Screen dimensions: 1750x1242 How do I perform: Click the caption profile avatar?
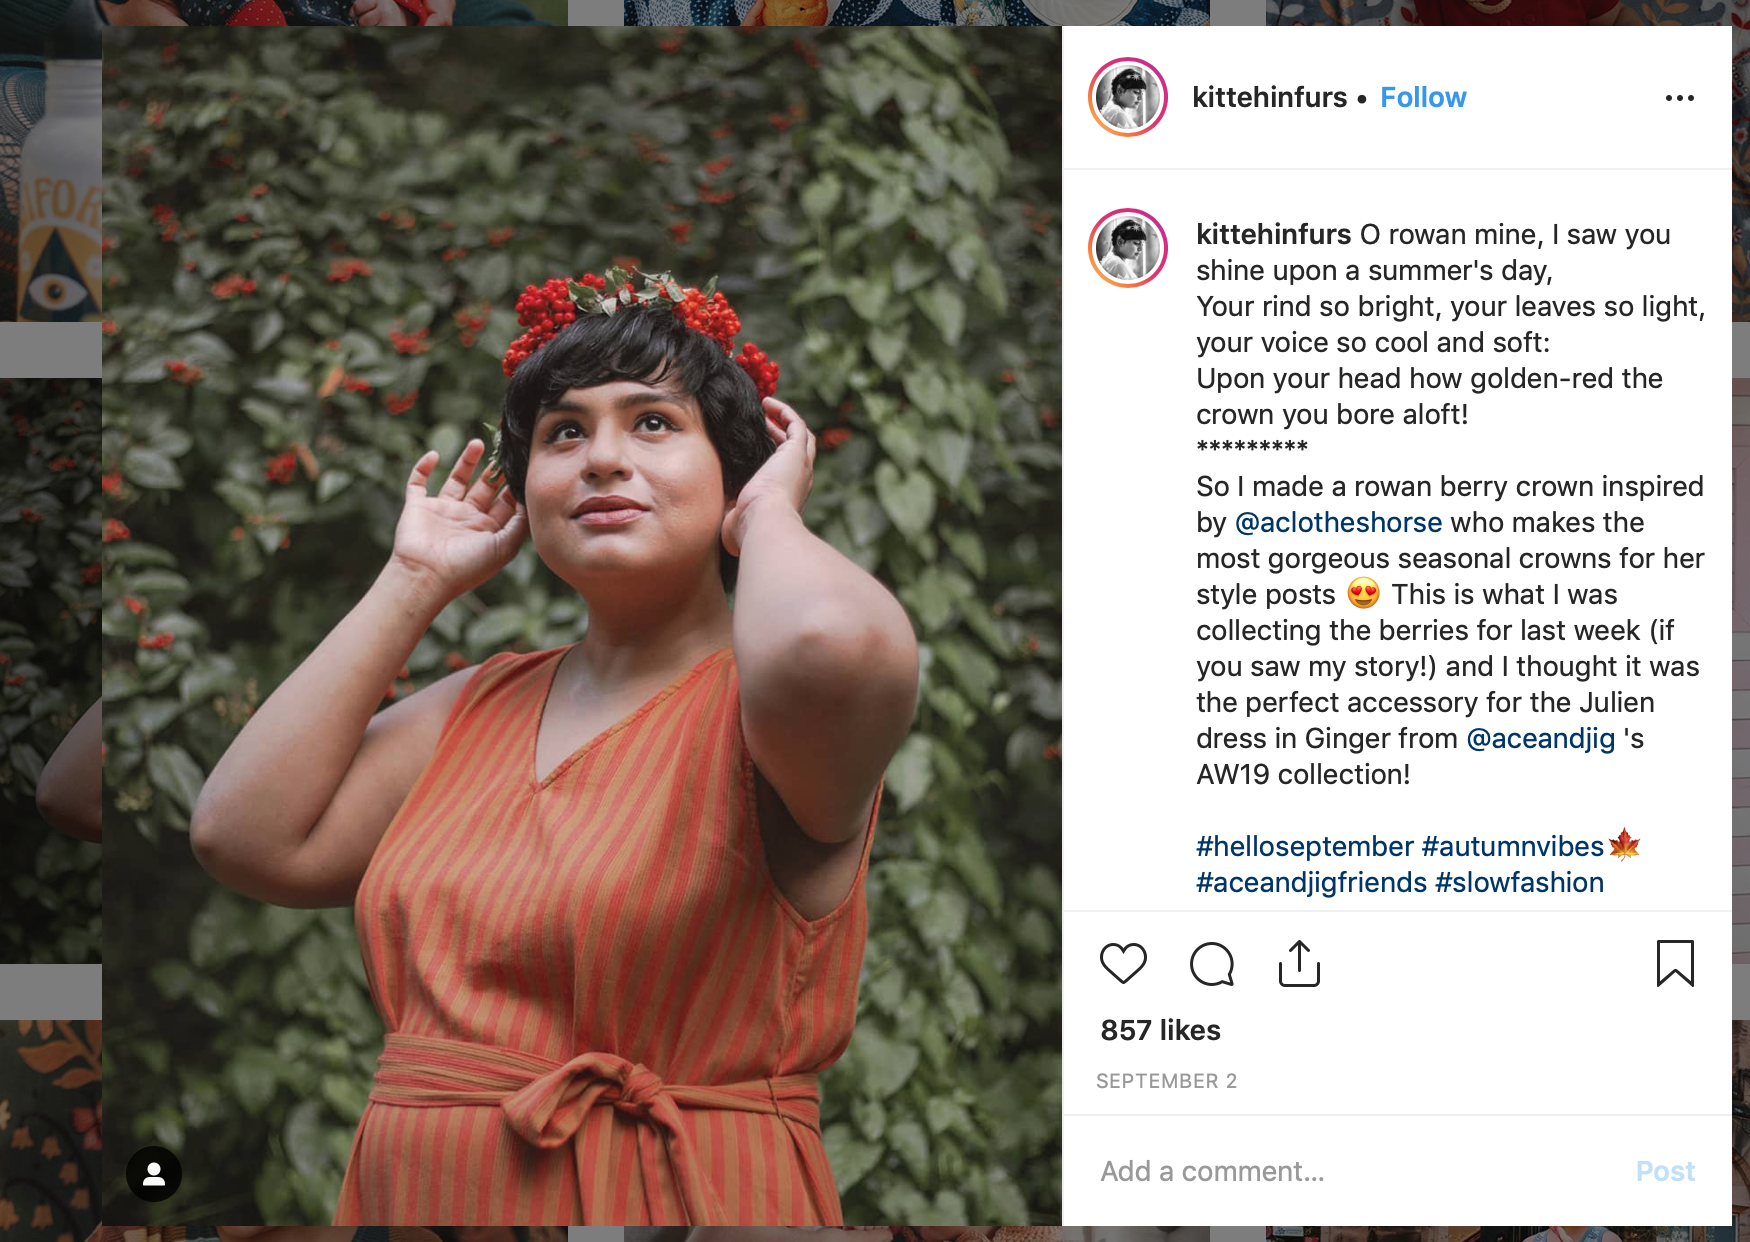pos(1128,248)
